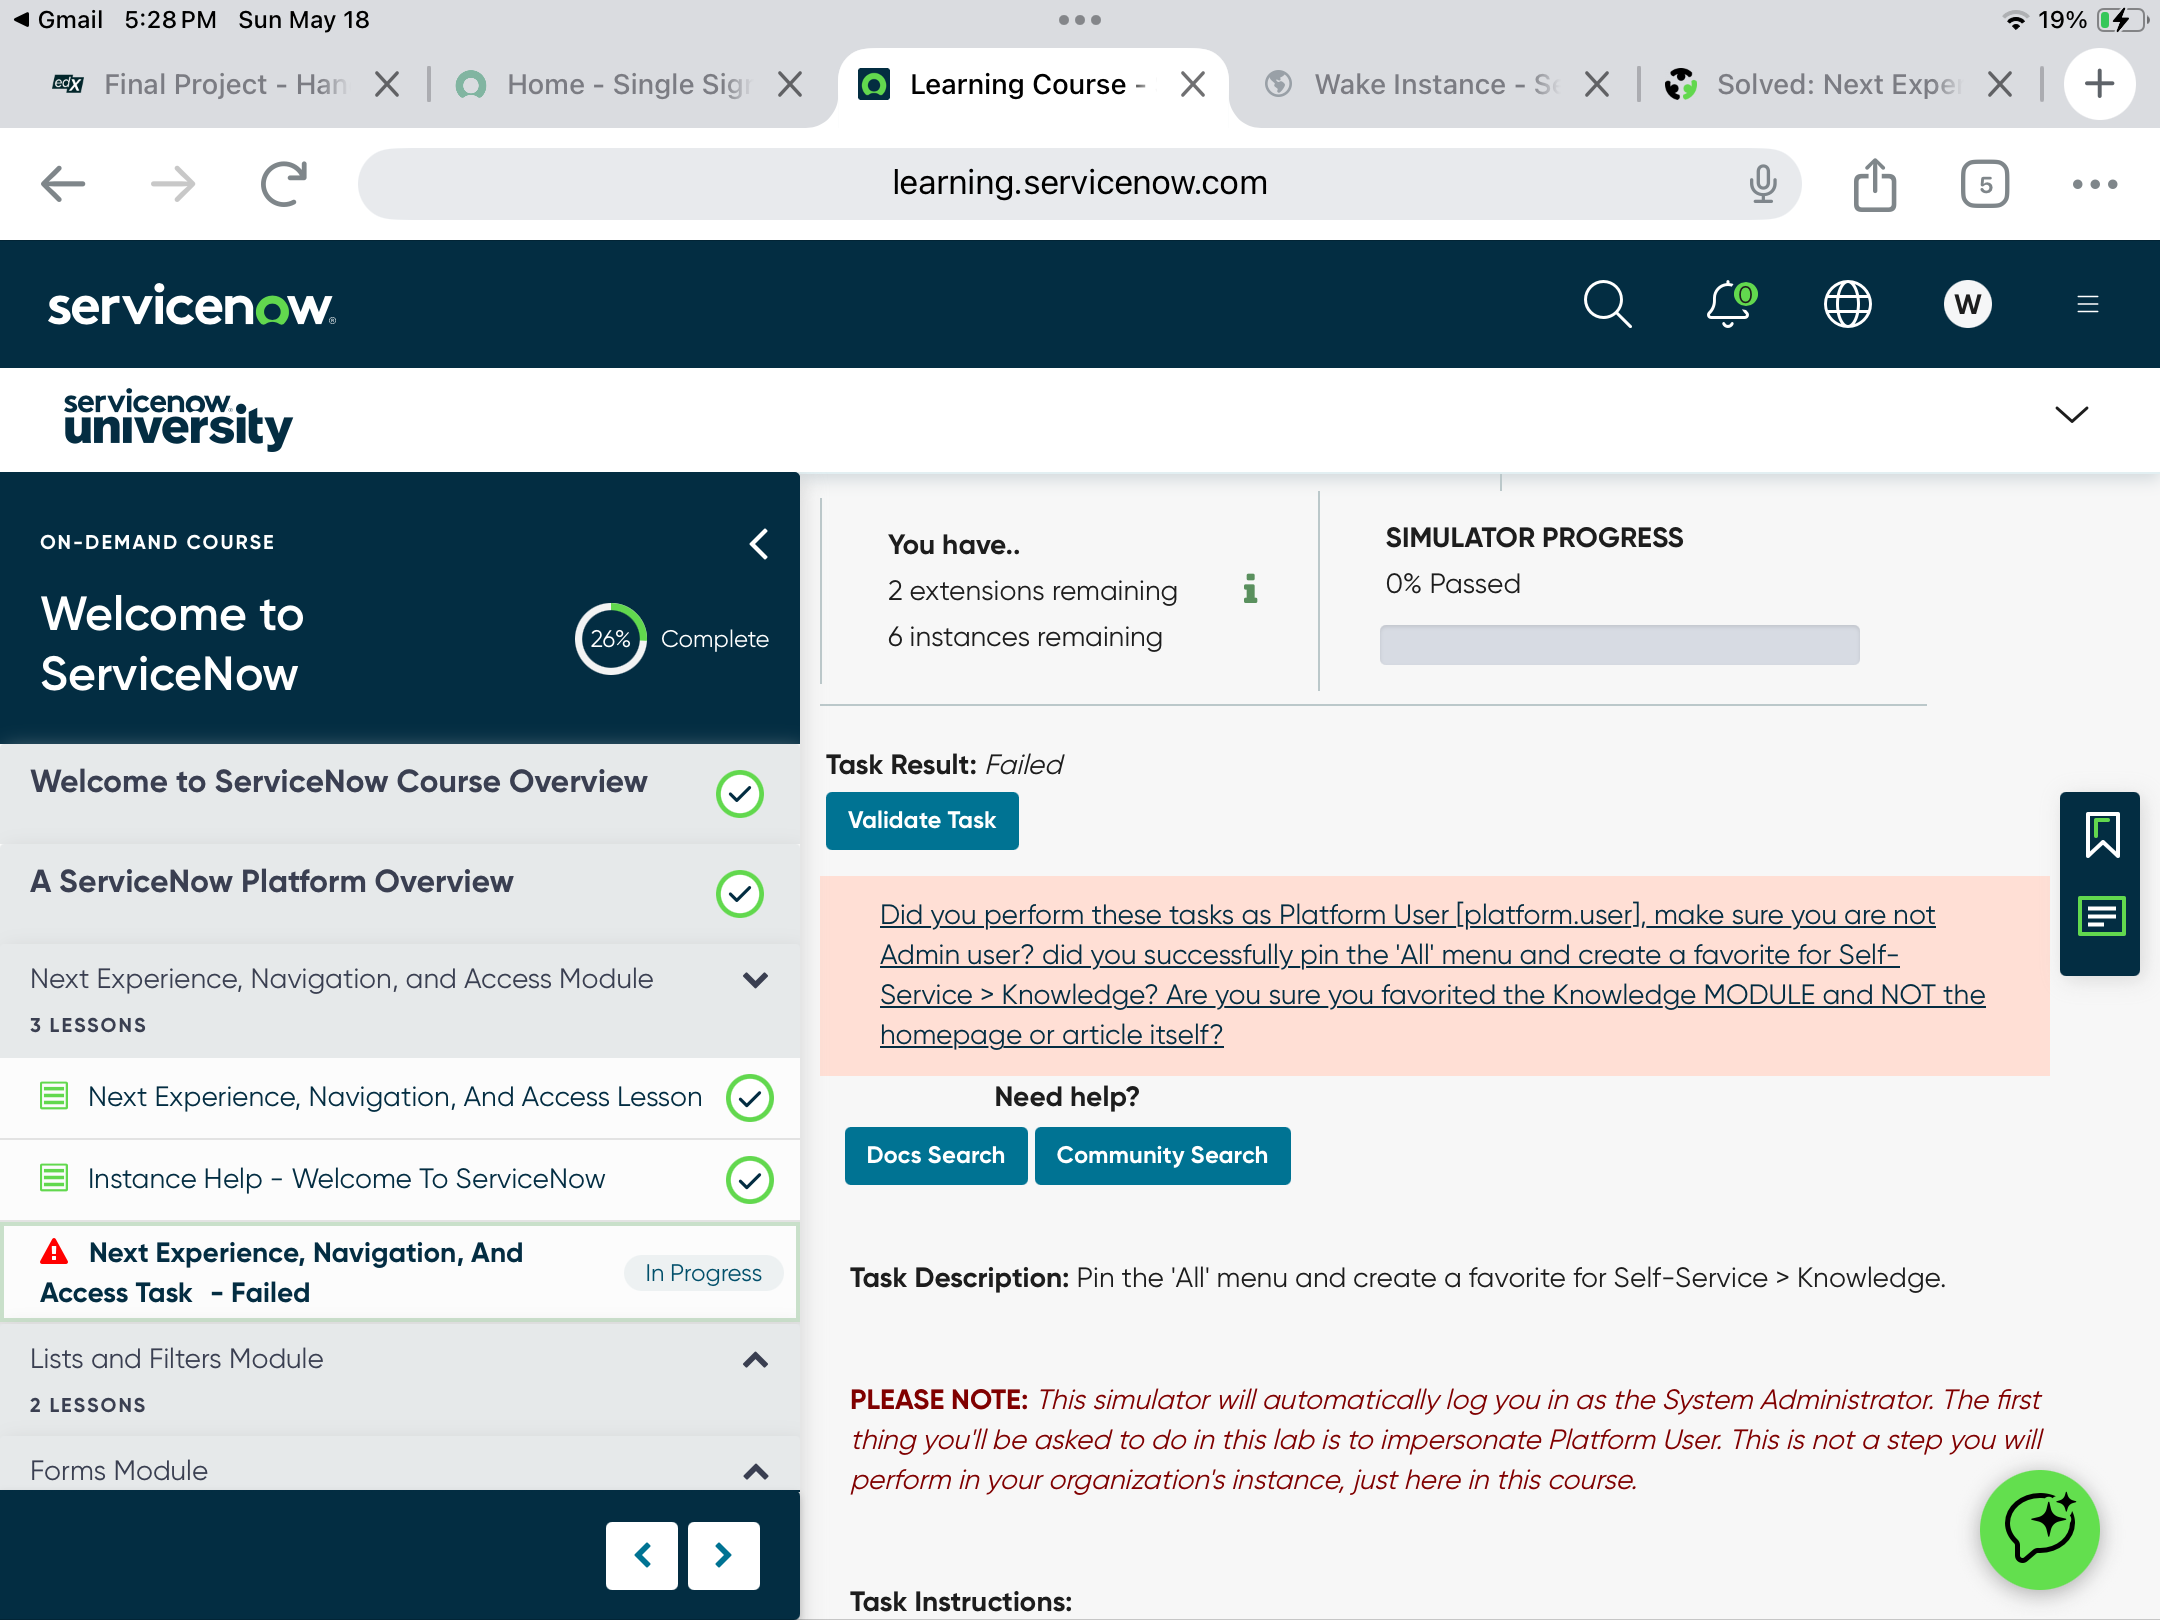The image size is (2160, 1620).
Task: Open Next Experience Navigation And Access Lesson
Action: (x=395, y=1097)
